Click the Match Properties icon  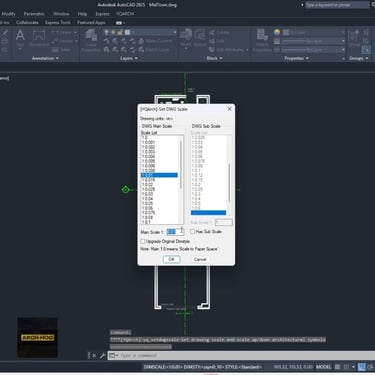click(x=262, y=35)
